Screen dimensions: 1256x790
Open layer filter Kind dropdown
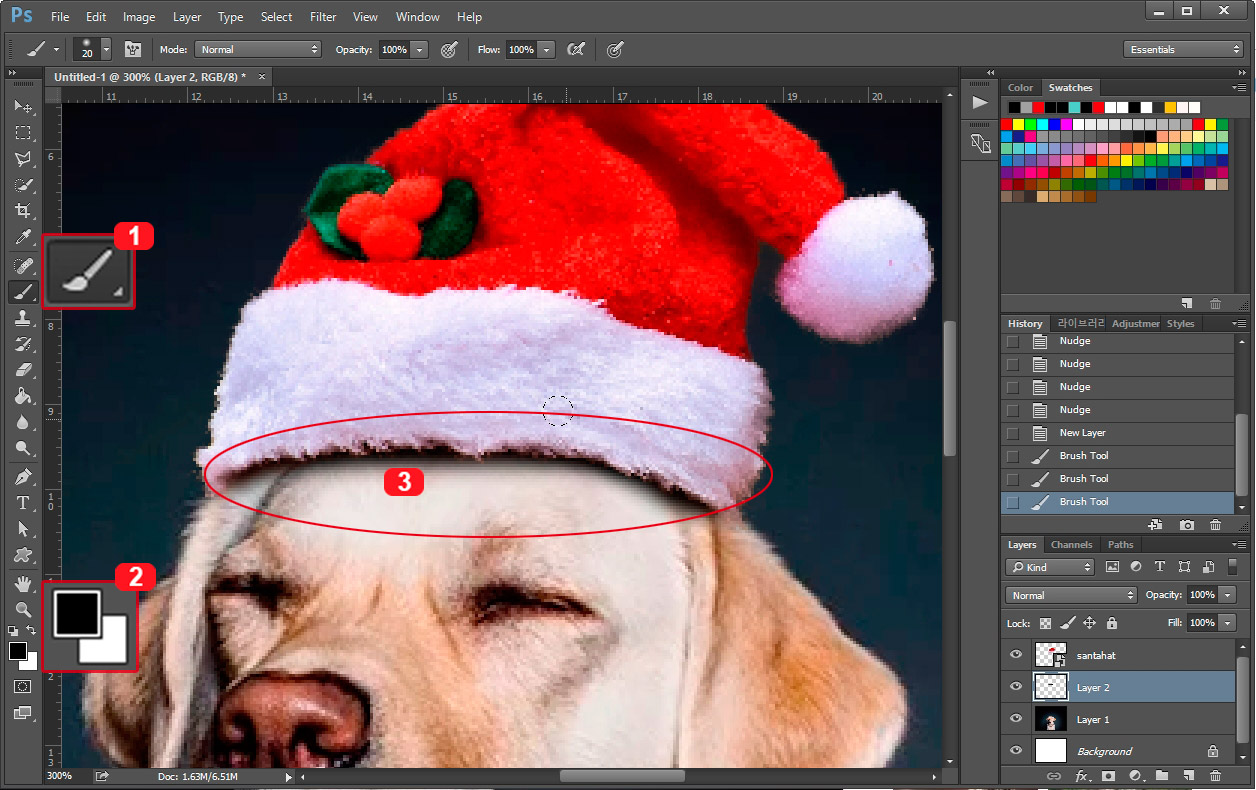(1050, 567)
